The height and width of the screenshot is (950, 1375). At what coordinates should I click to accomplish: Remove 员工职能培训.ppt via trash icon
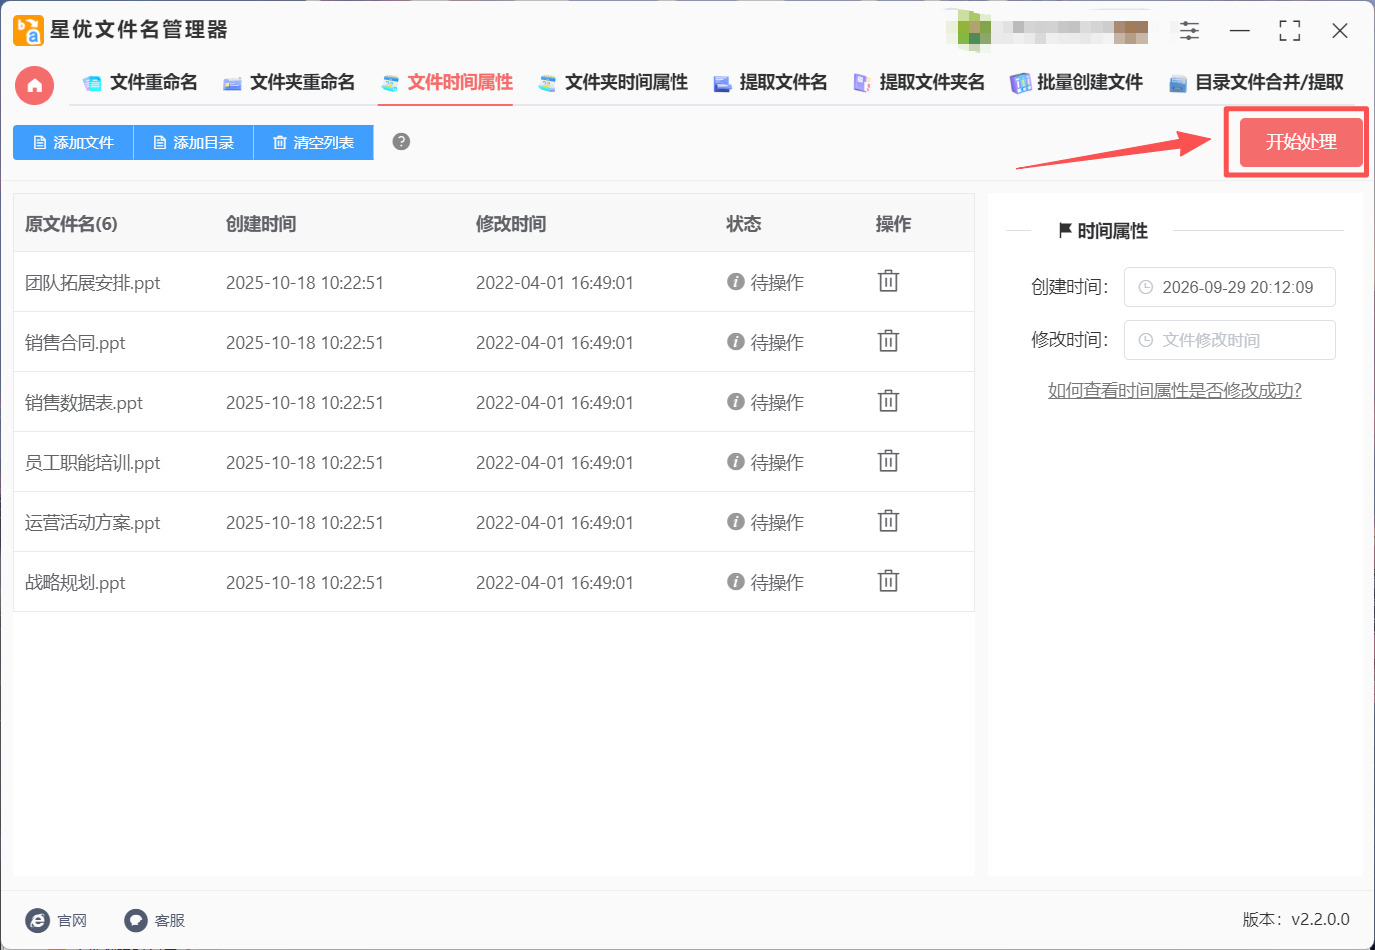[888, 461]
